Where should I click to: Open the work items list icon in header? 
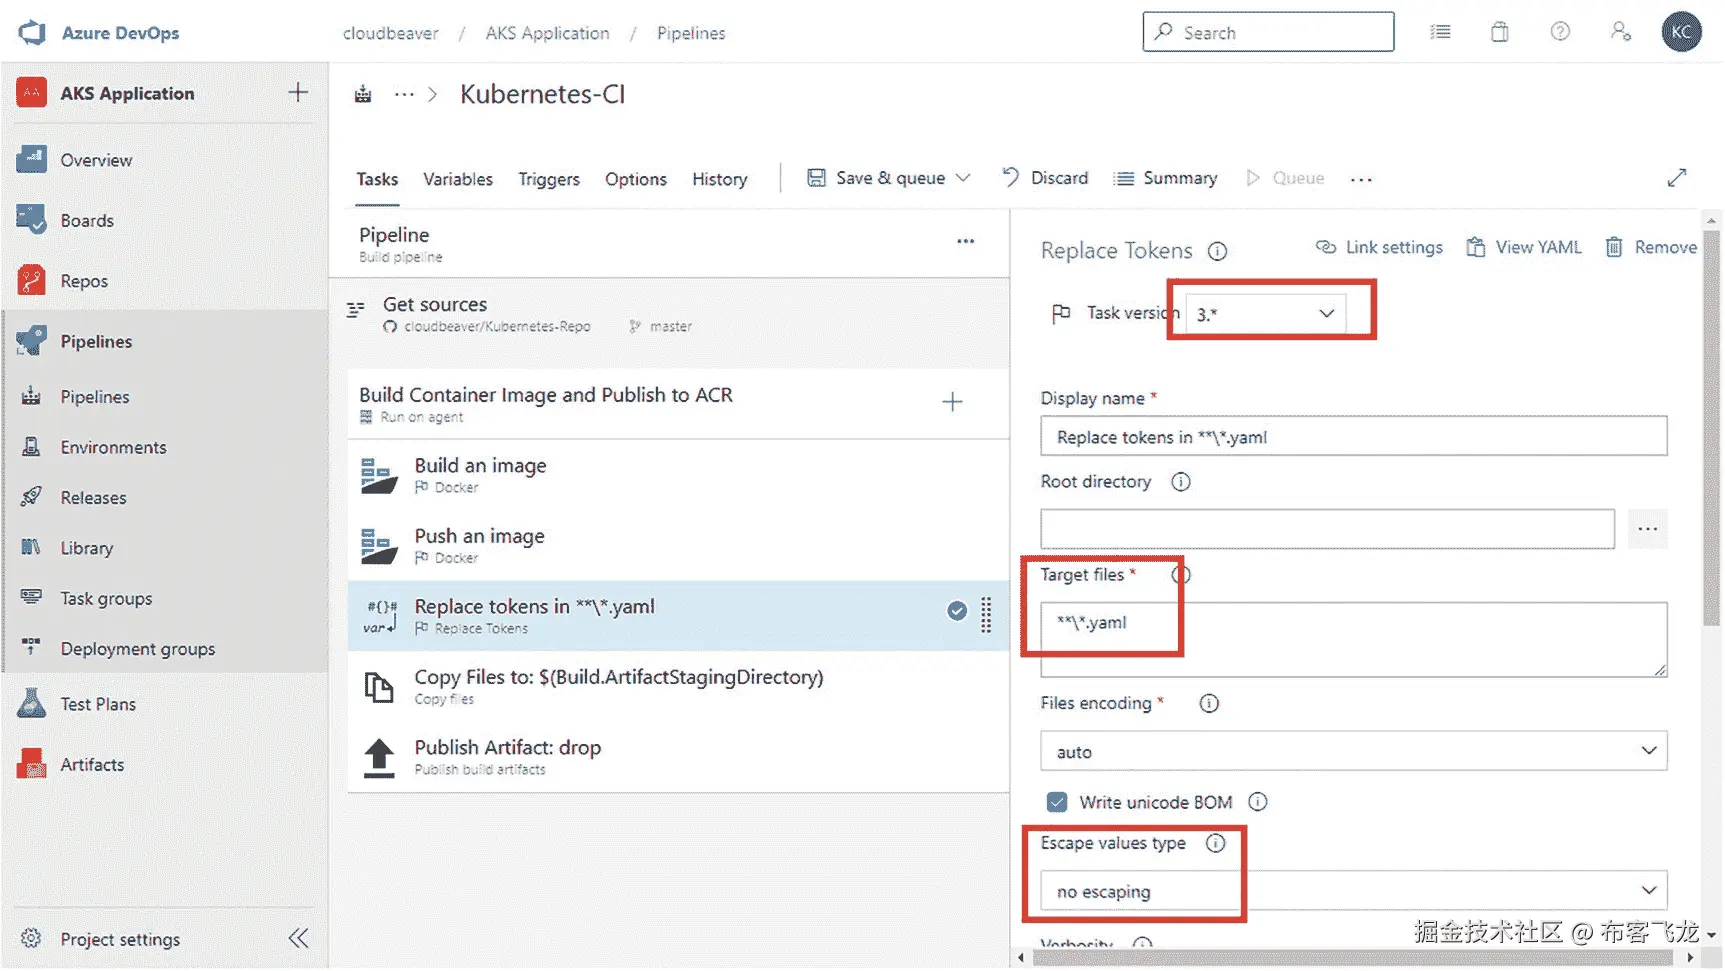(x=1440, y=32)
